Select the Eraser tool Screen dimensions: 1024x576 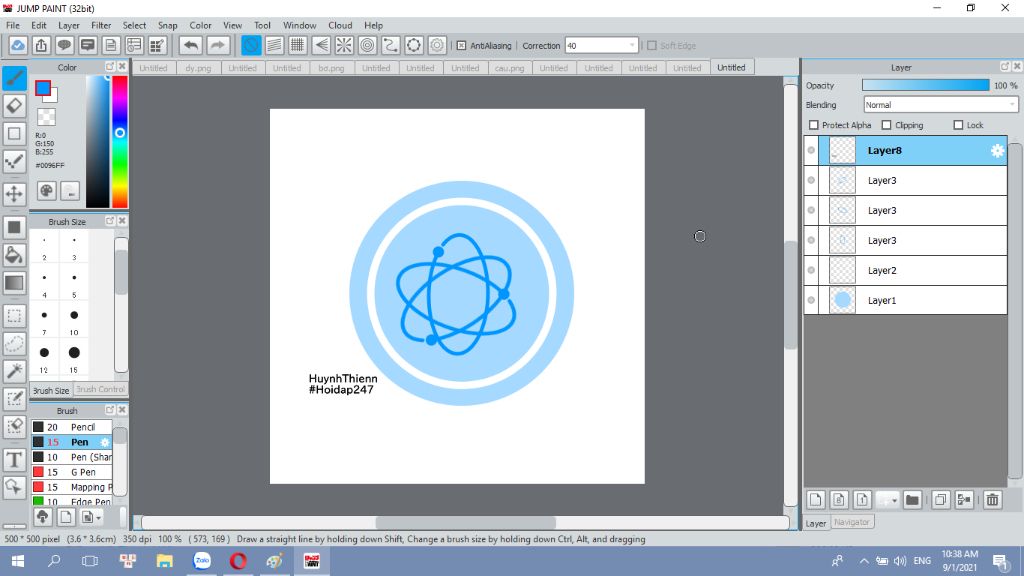click(14, 106)
